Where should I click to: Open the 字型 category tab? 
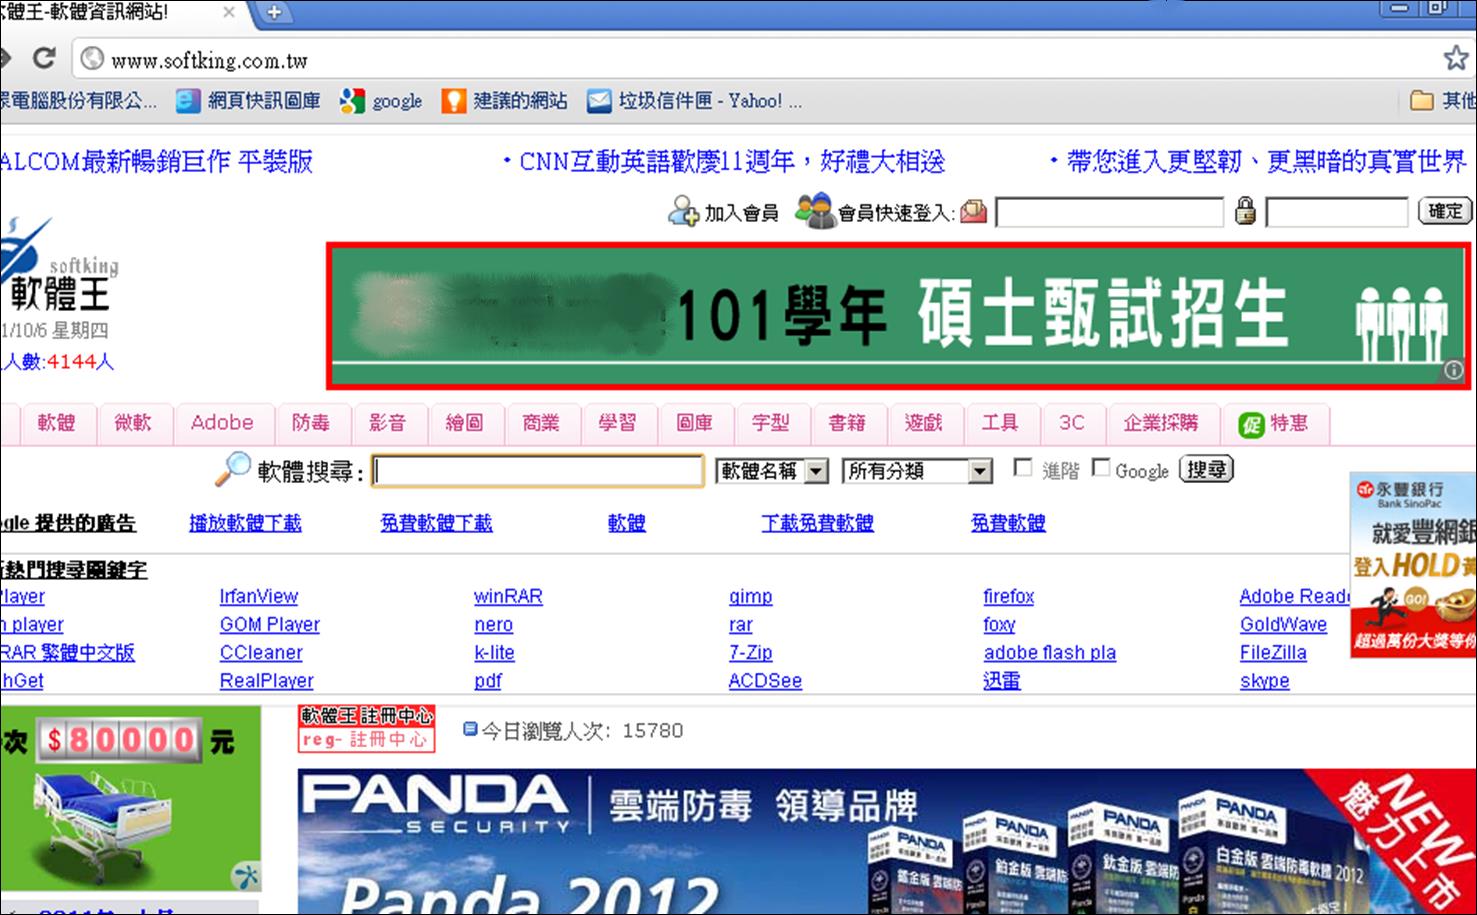click(x=770, y=423)
